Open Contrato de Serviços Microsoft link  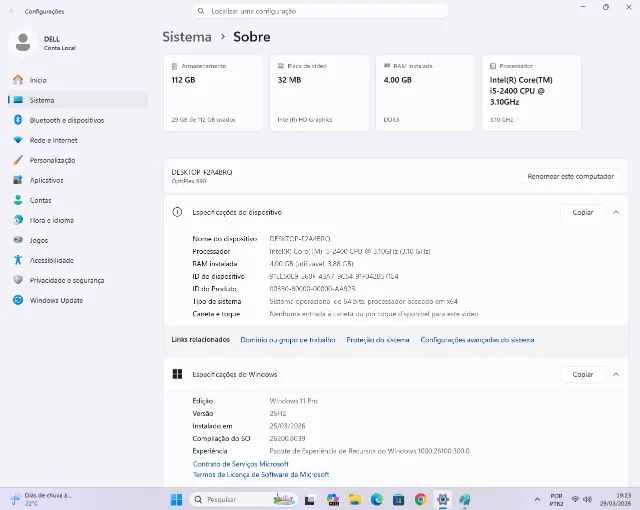coord(240,464)
